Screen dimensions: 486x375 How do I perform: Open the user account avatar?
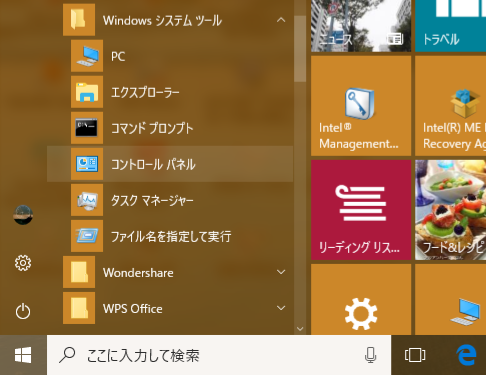(23, 215)
